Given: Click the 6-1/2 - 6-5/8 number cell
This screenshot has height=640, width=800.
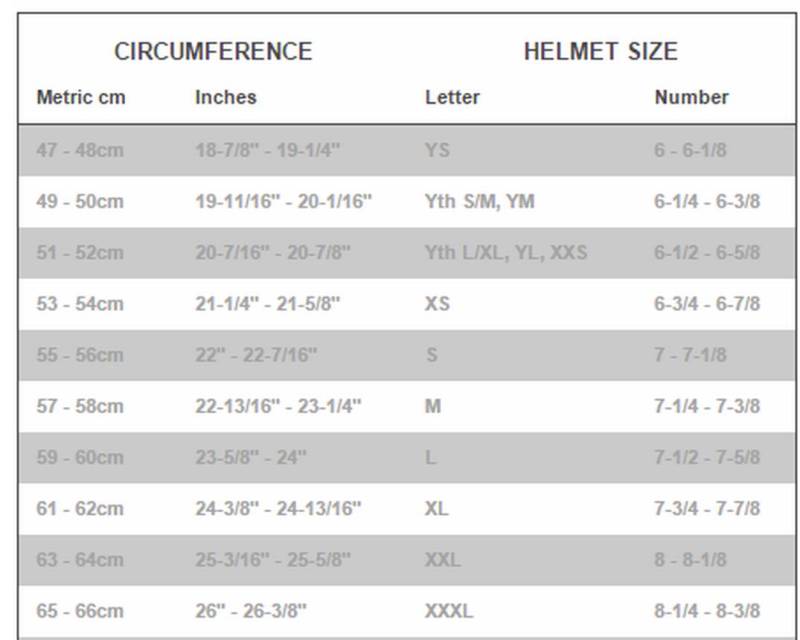Looking at the screenshot, I should [707, 253].
